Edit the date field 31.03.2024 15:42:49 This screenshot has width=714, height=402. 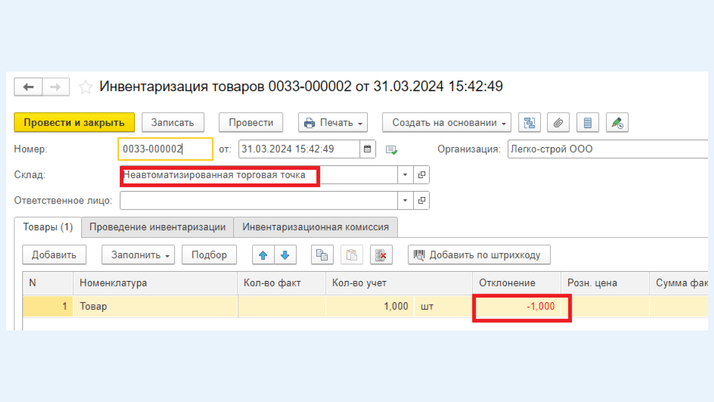[x=299, y=149]
